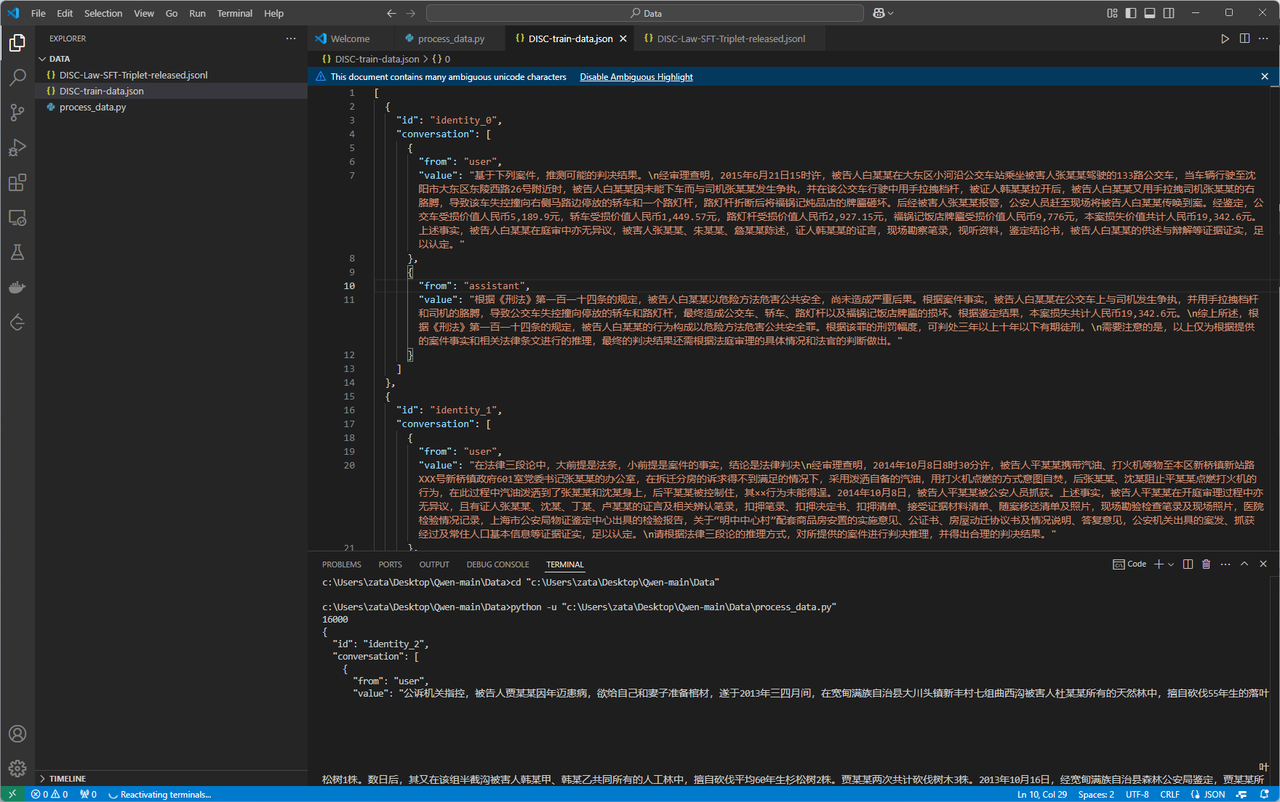Switch to DISC-Law-SFT-Triplet-released.jsonl editor tab

tap(731, 39)
